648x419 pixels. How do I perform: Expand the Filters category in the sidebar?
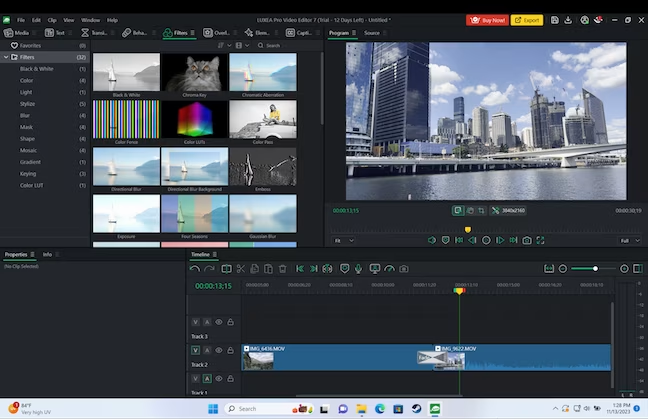point(28,57)
